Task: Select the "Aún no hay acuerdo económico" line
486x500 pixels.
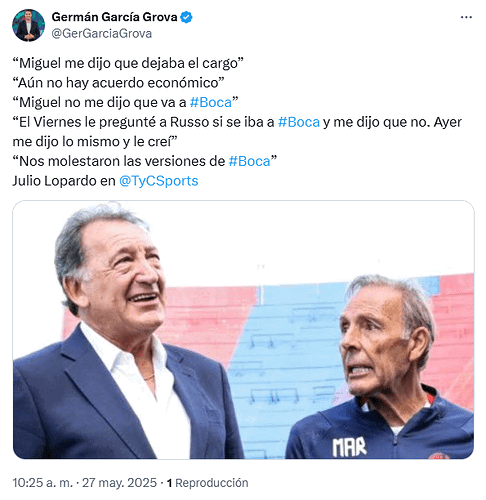Action: click(x=118, y=83)
